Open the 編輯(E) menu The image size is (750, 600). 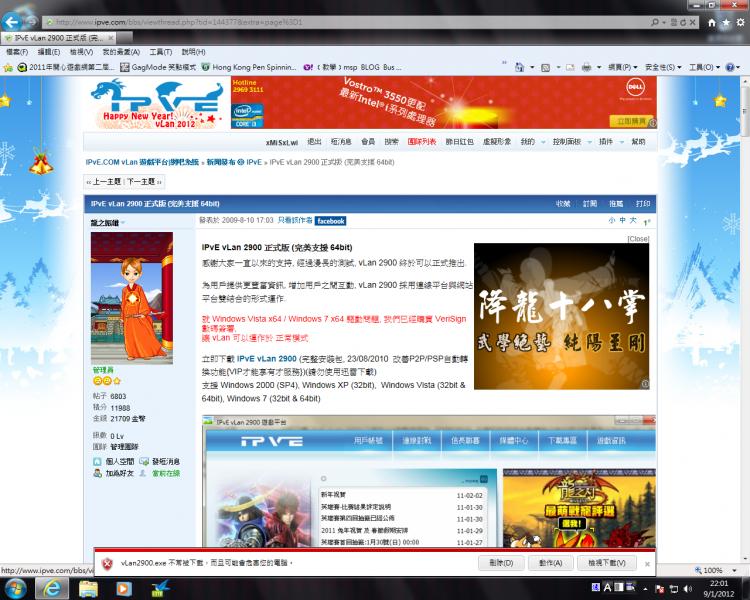tap(48, 52)
